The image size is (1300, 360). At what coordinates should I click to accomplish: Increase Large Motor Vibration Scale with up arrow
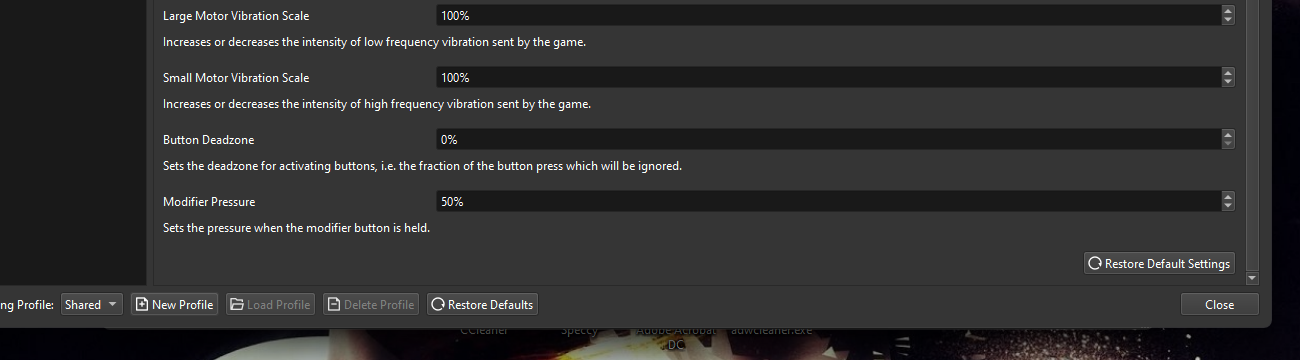(1228, 11)
